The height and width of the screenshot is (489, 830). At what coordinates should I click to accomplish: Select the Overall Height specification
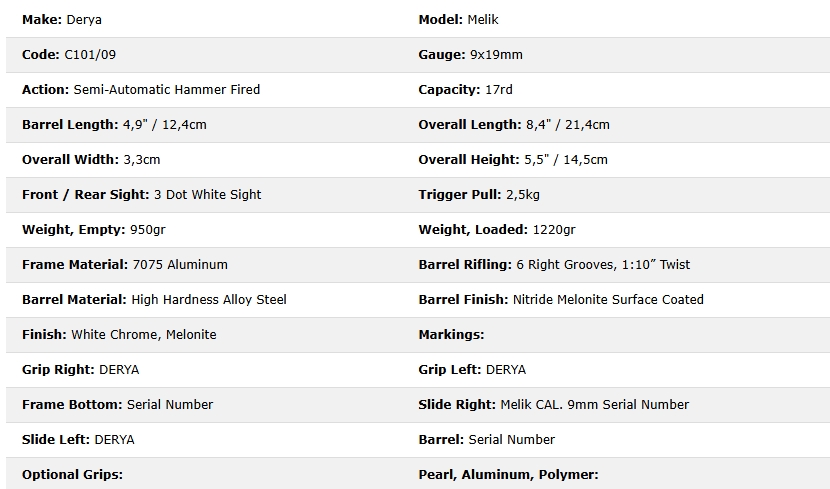pyautogui.click(x=512, y=160)
